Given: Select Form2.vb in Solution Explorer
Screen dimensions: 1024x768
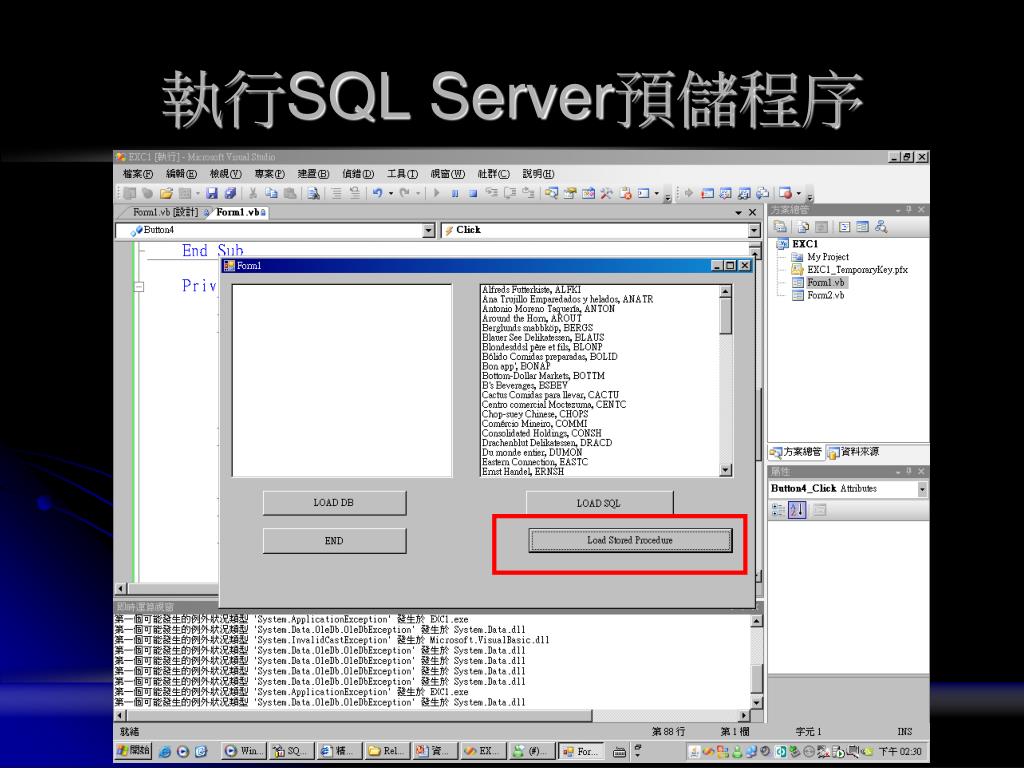Looking at the screenshot, I should click(x=825, y=295).
